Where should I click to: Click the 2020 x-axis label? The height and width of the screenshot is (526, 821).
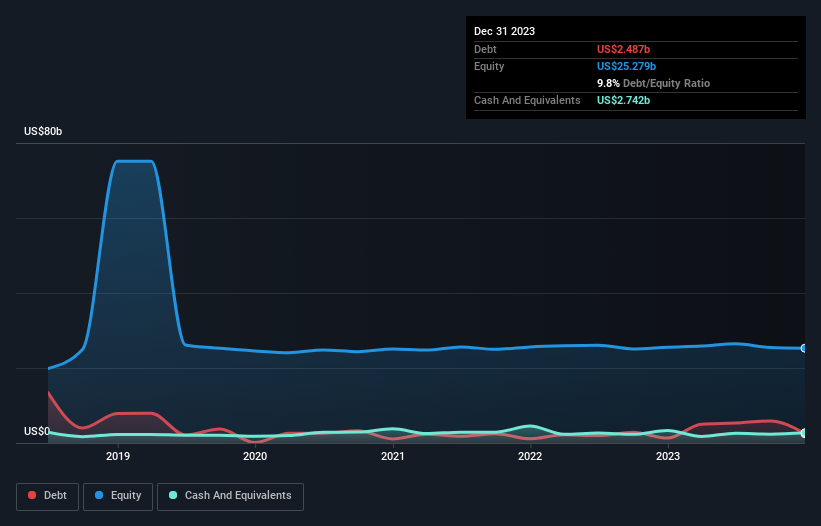[x=255, y=456]
